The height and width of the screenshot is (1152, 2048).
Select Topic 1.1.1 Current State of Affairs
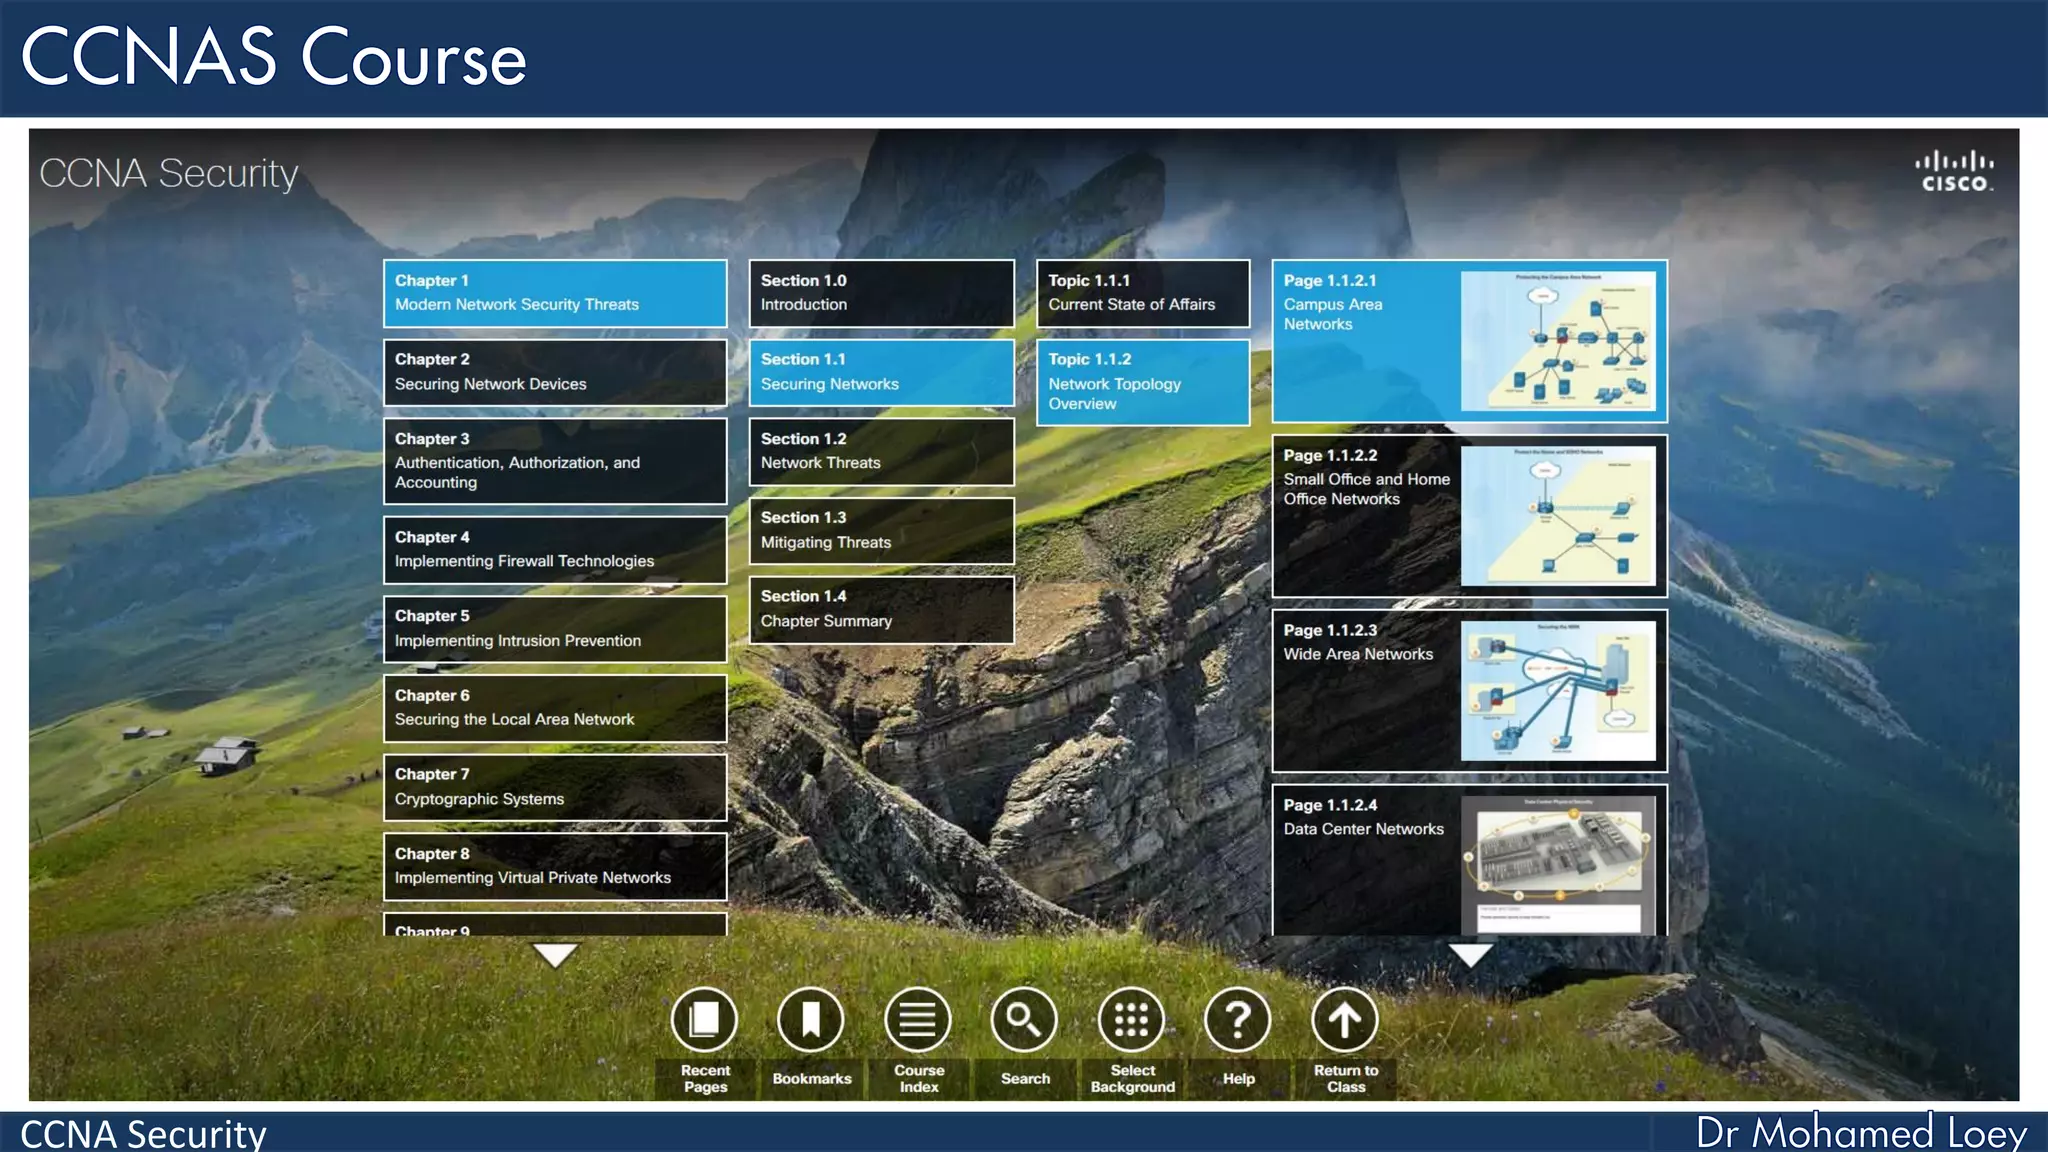pyautogui.click(x=1143, y=293)
